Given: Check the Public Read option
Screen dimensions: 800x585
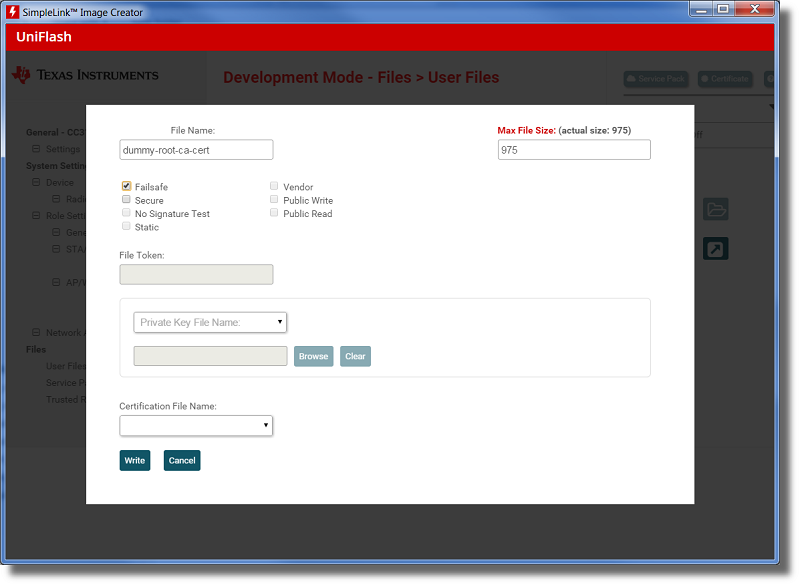Looking at the screenshot, I should [275, 213].
